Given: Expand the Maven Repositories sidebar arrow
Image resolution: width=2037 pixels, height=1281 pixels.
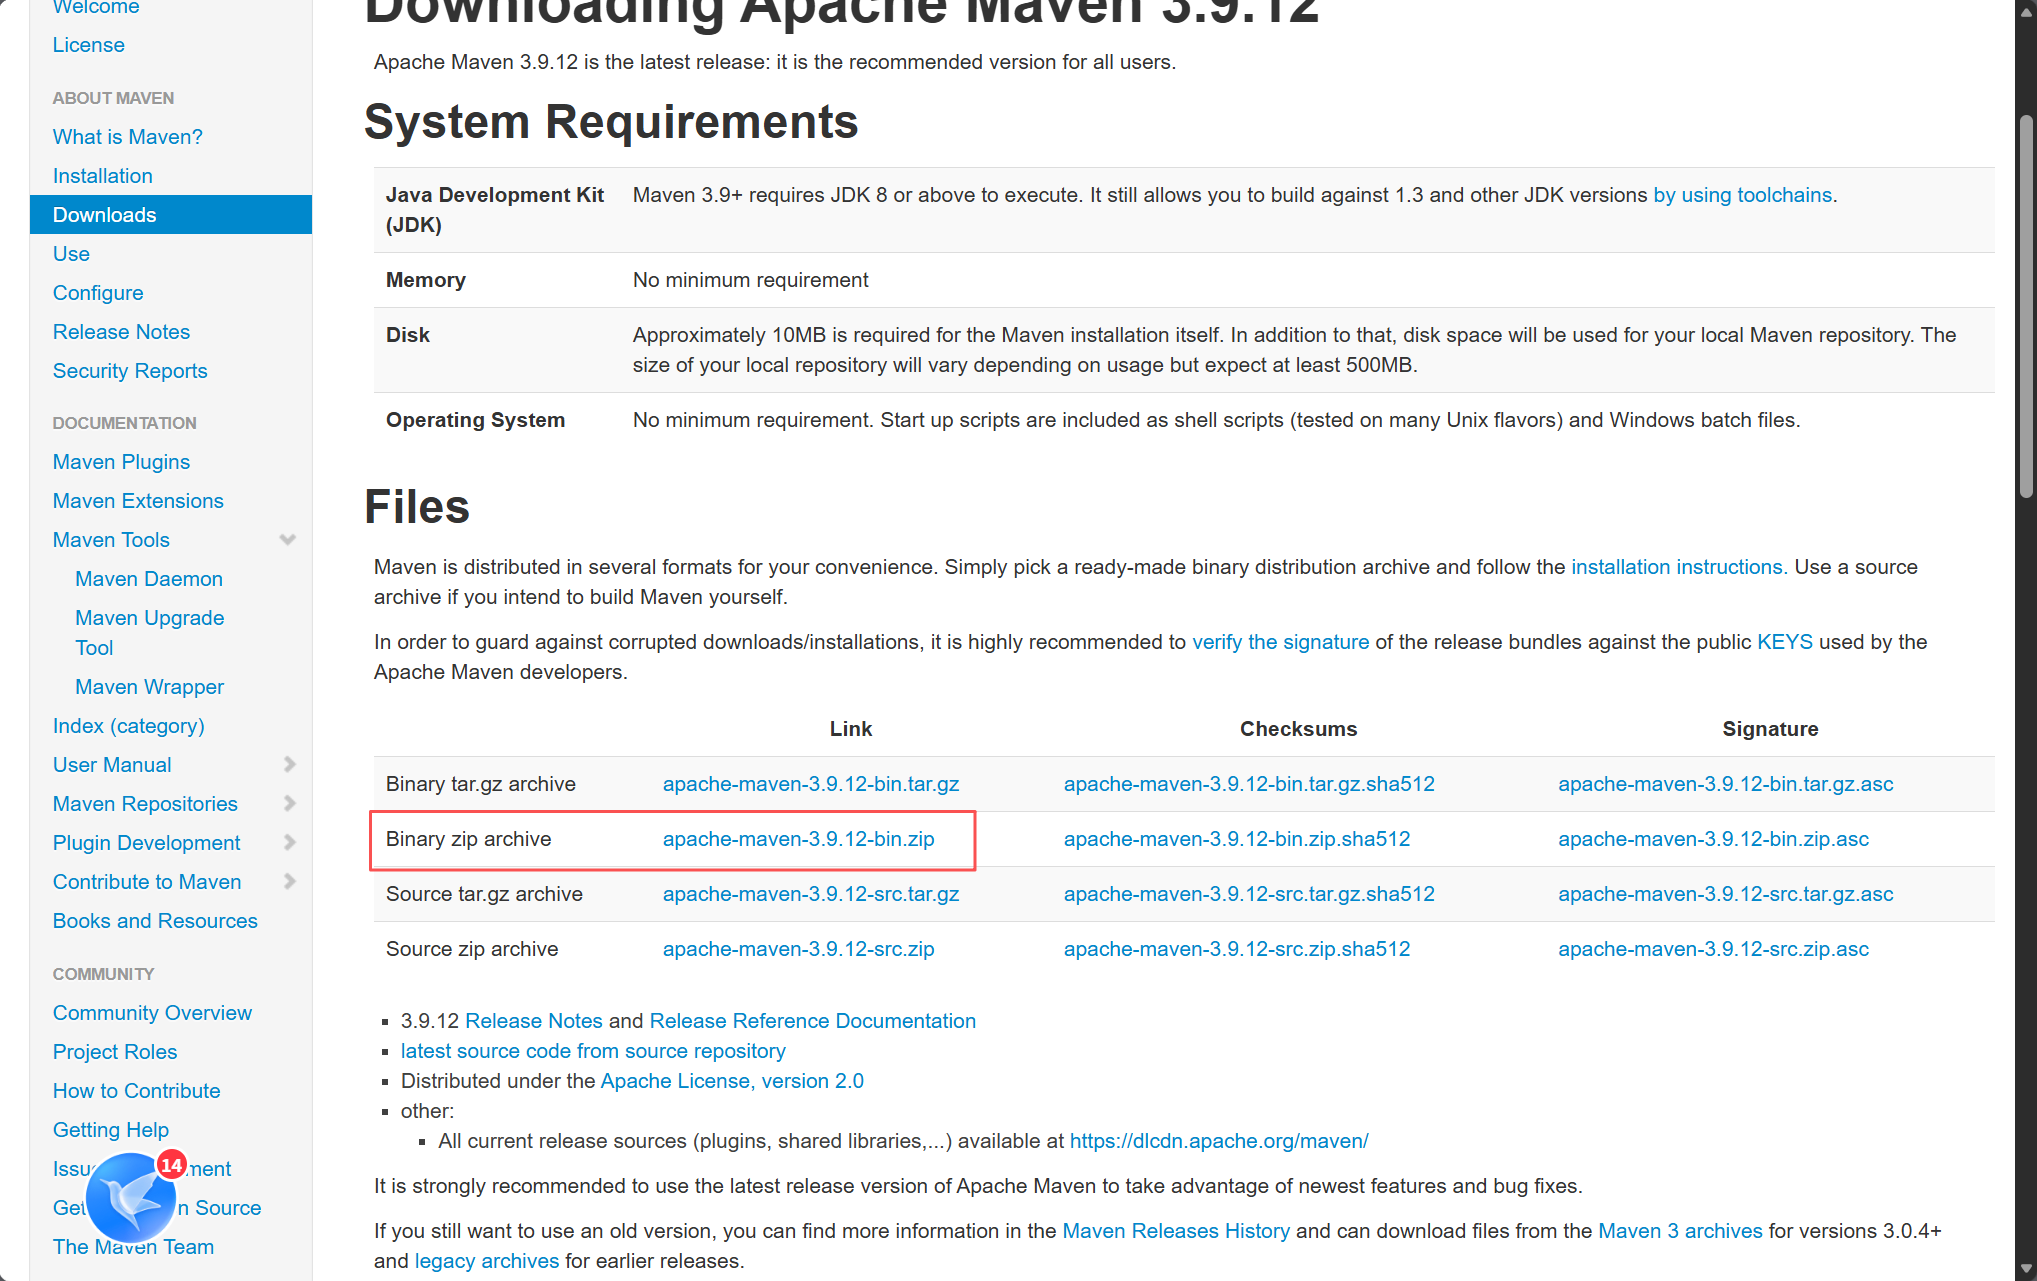Looking at the screenshot, I should tap(289, 804).
